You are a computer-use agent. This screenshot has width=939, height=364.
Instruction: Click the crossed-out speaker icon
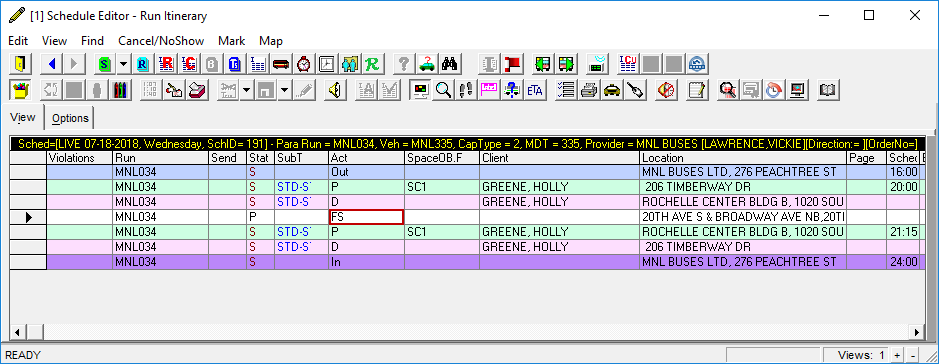point(666,90)
